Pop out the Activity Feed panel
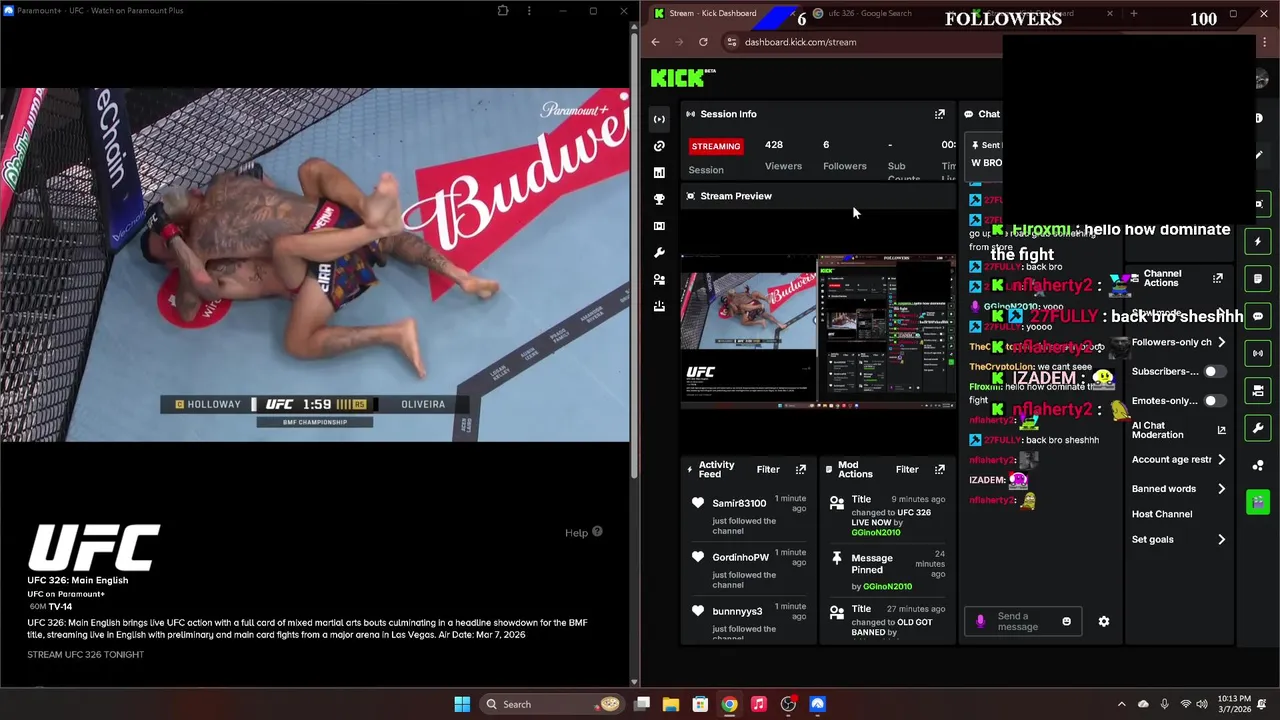This screenshot has width=1280, height=720. click(800, 469)
